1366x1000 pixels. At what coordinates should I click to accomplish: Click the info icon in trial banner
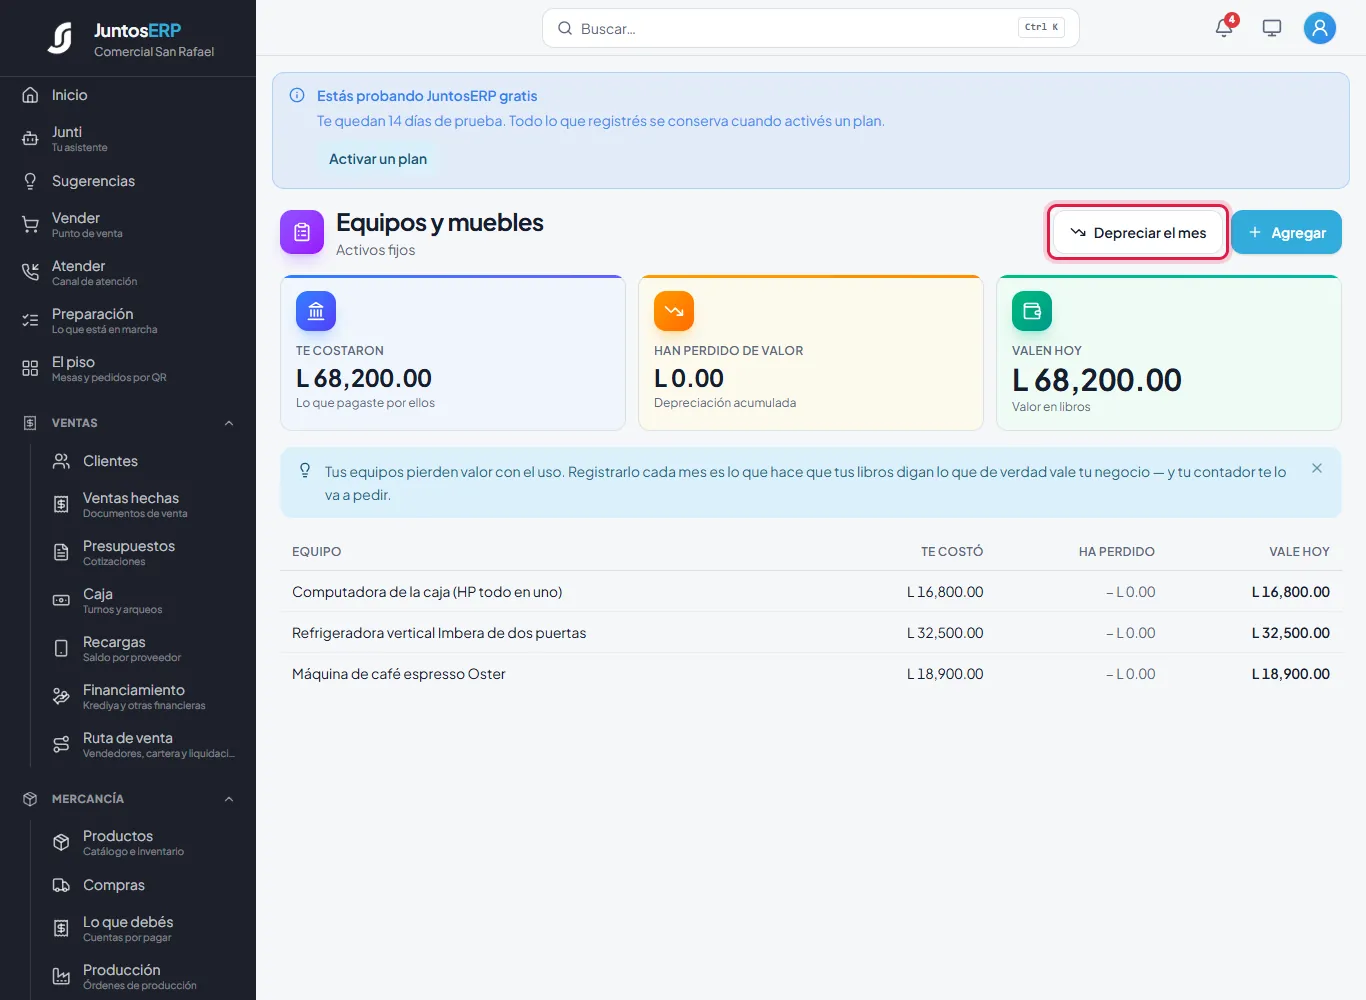click(297, 96)
